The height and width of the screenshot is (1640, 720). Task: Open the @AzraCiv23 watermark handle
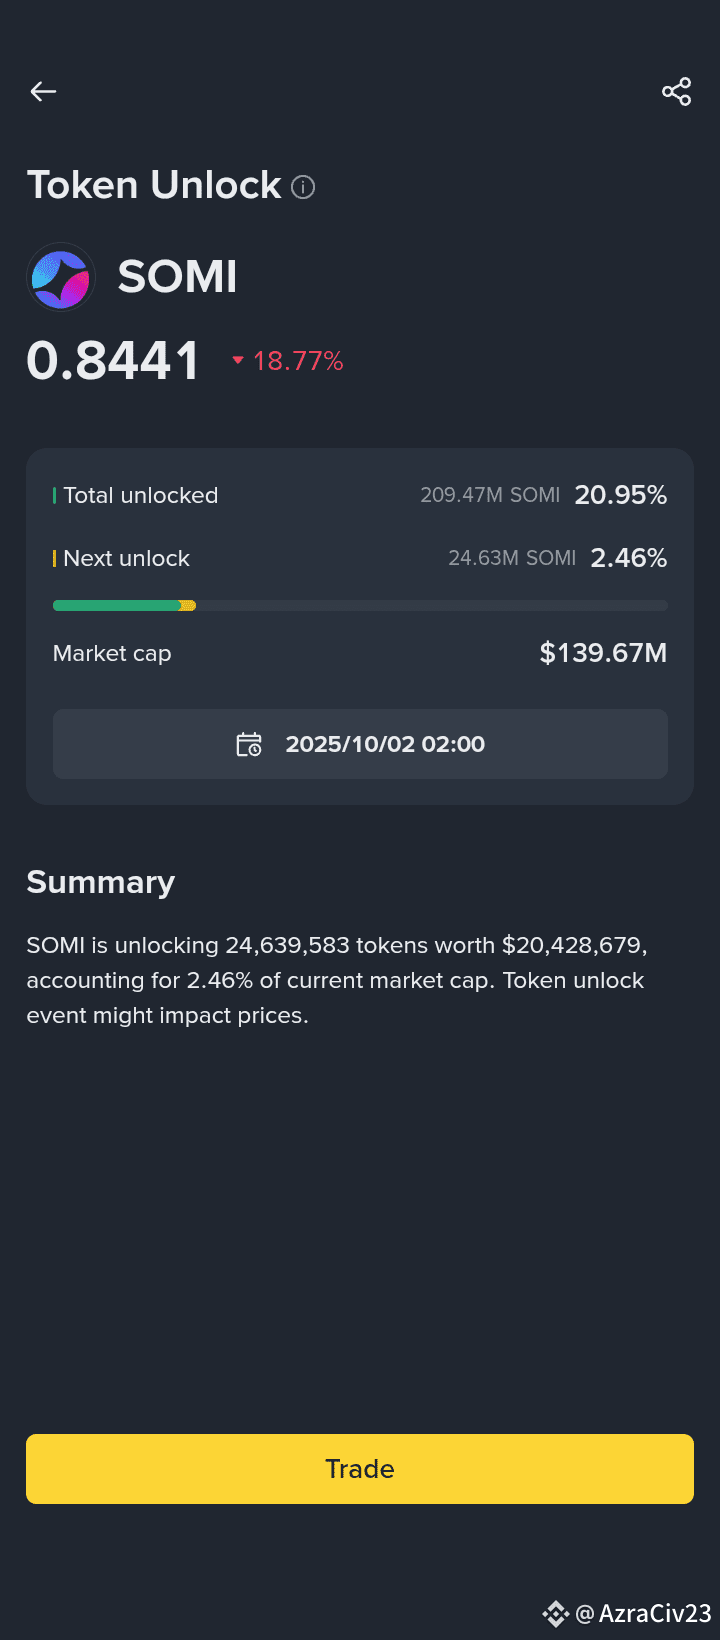644,1613
